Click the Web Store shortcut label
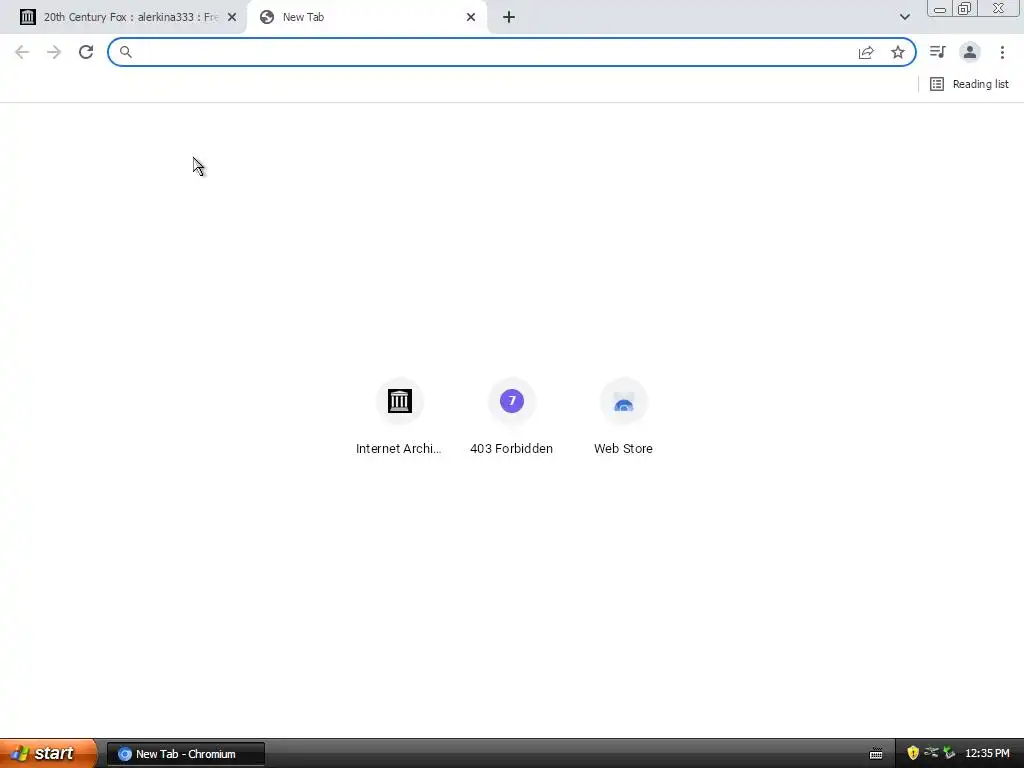Viewport: 1024px width, 768px height. point(623,449)
